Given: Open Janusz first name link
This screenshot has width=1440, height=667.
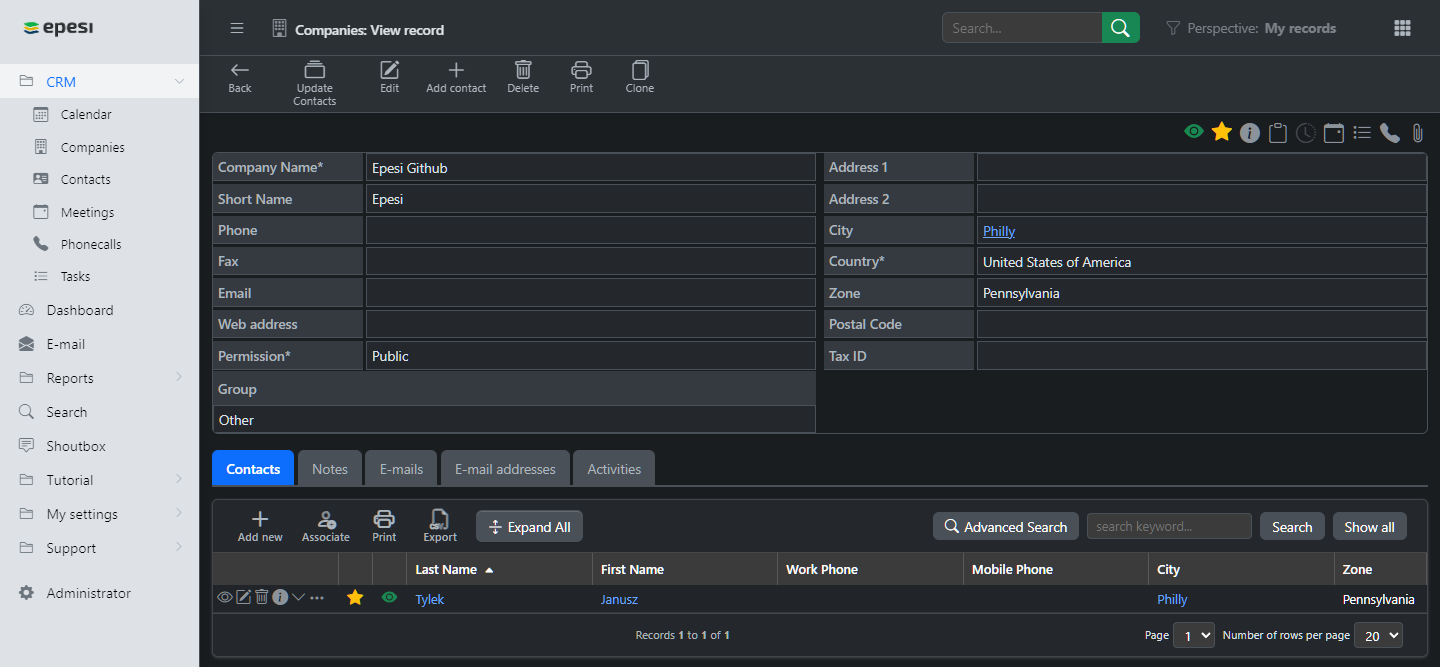Looking at the screenshot, I should pyautogui.click(x=619, y=599).
